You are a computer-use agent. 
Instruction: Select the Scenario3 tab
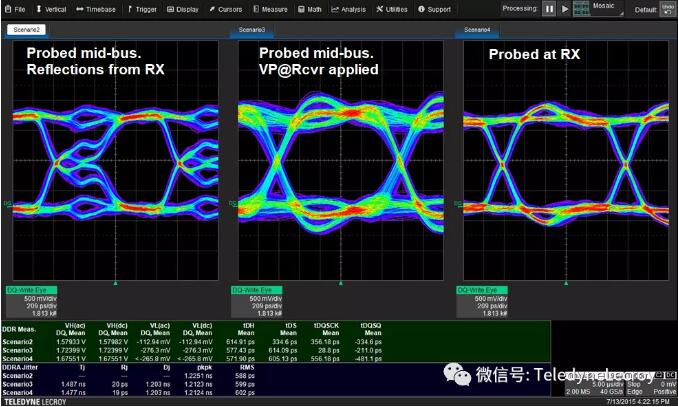click(252, 30)
